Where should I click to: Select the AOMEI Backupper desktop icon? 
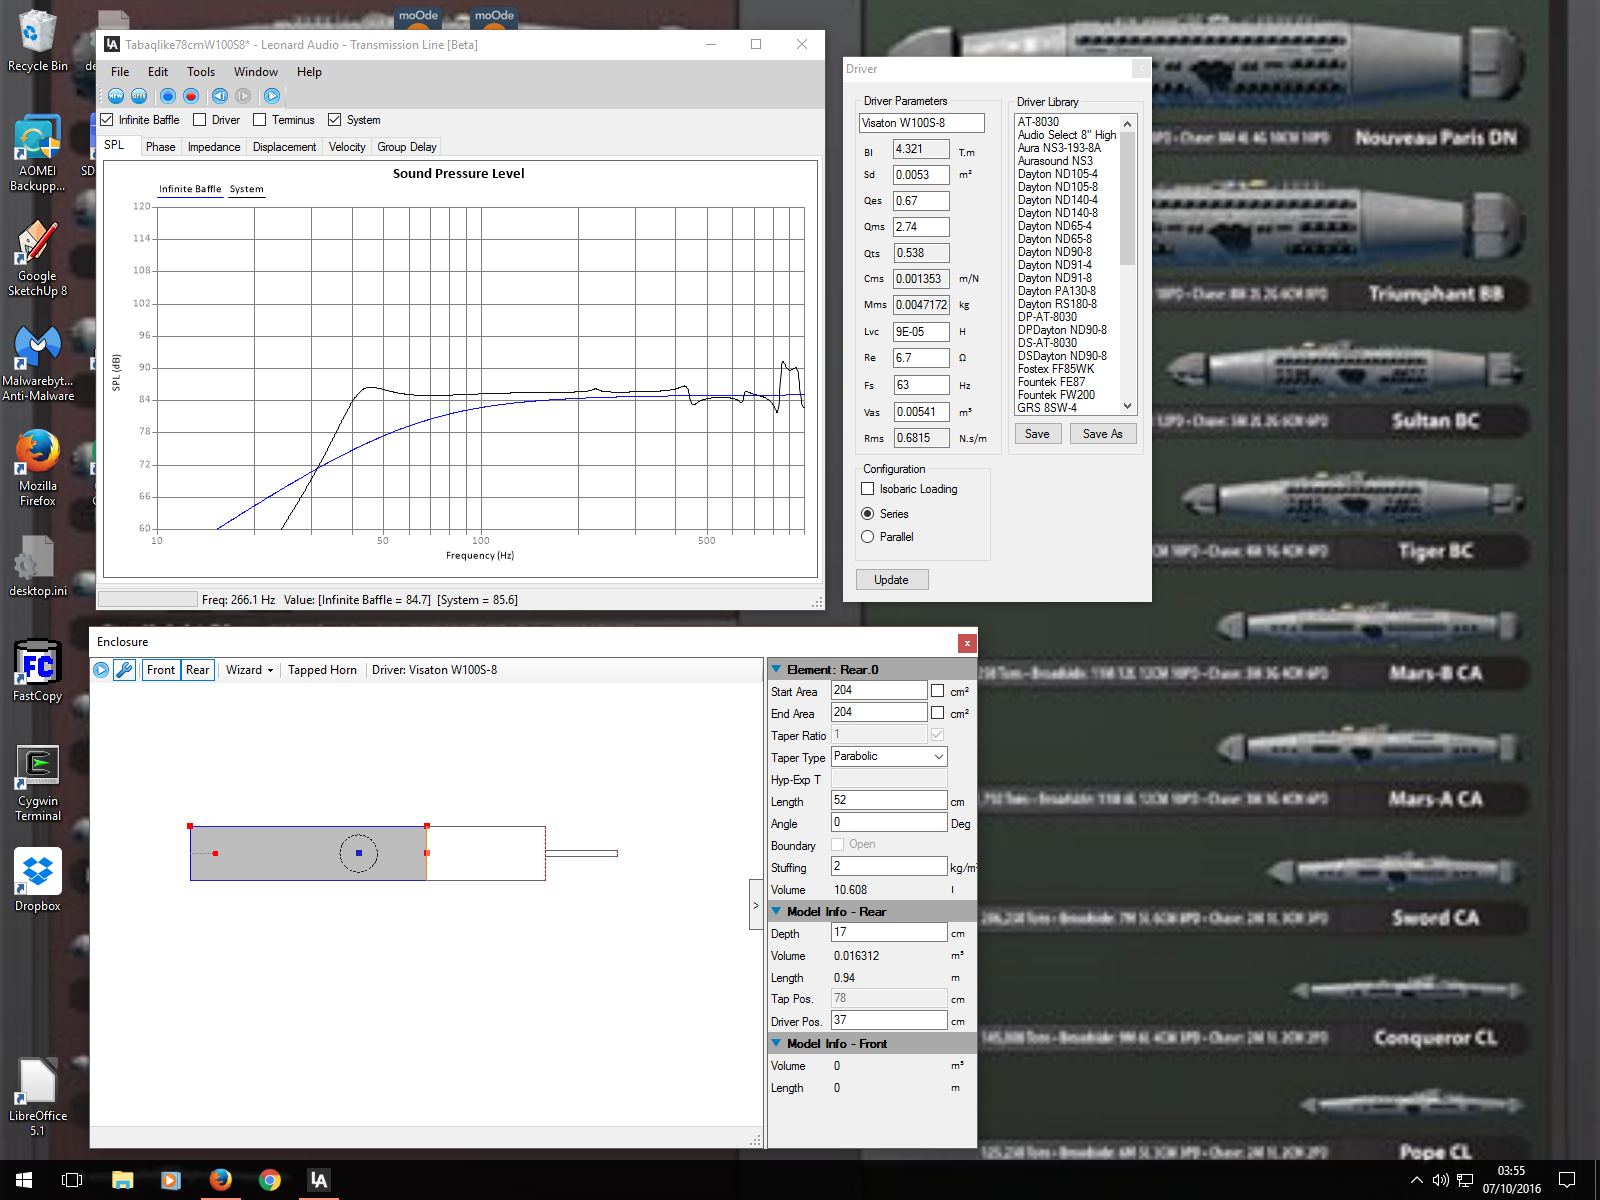point(38,153)
